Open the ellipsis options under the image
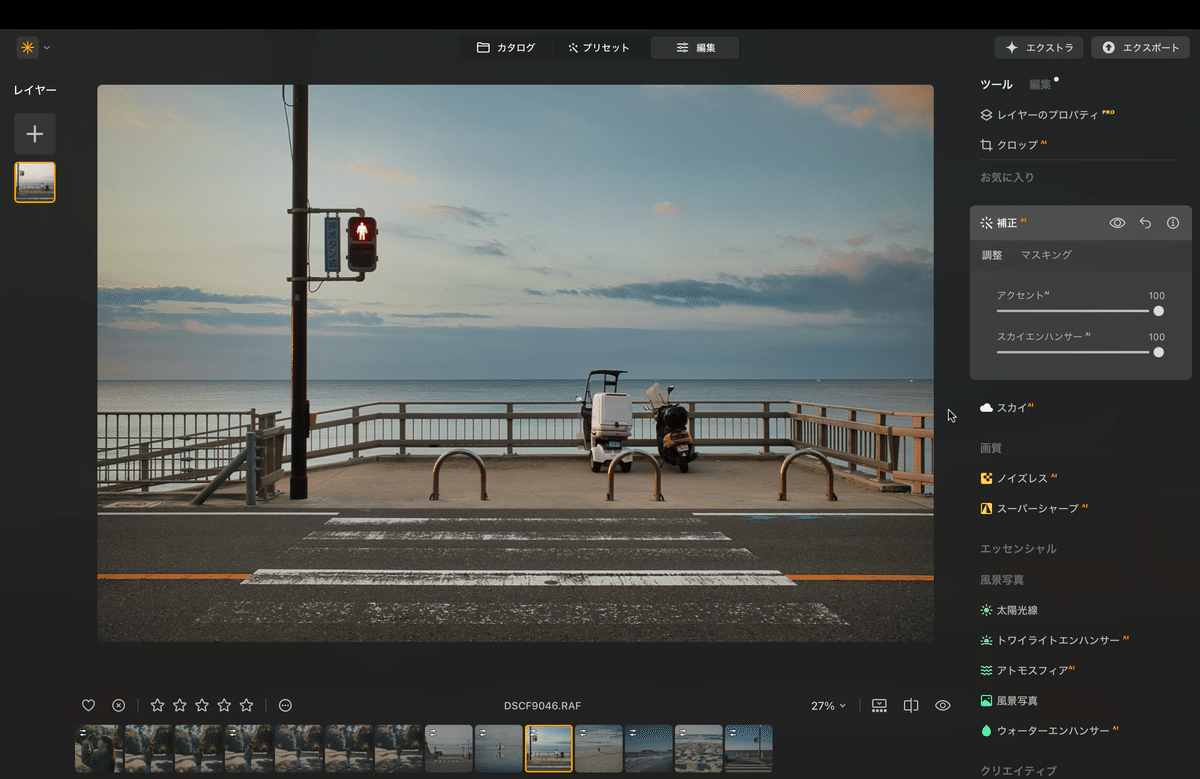The height and width of the screenshot is (779, 1200). [x=284, y=705]
